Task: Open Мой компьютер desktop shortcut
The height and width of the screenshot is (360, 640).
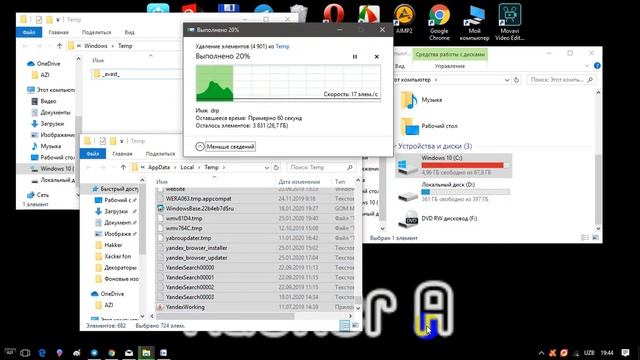Action: [474, 22]
